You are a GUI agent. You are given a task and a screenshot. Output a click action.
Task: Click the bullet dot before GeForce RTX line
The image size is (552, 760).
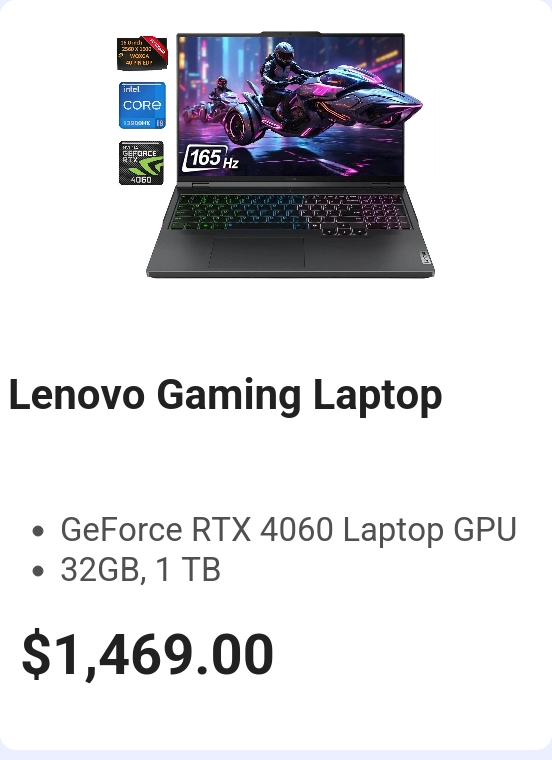coord(38,531)
